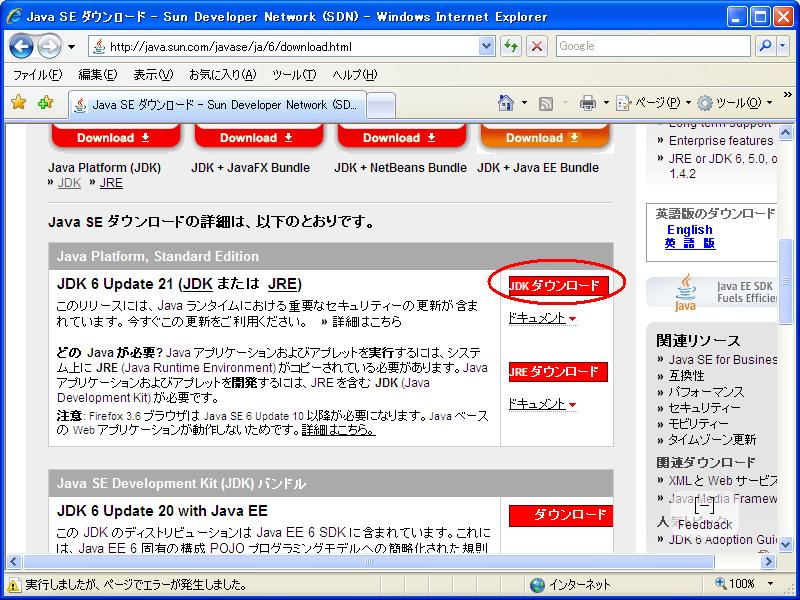Click the Favorites Center star icon
800x600 pixels.
pos(18,103)
